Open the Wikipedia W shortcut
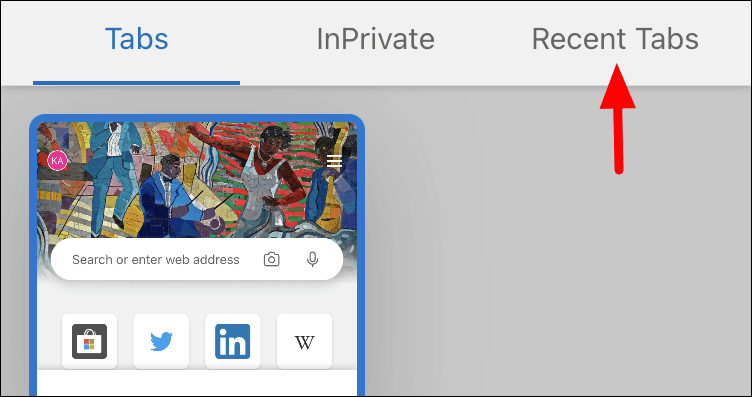This screenshot has height=397, width=752. (304, 341)
